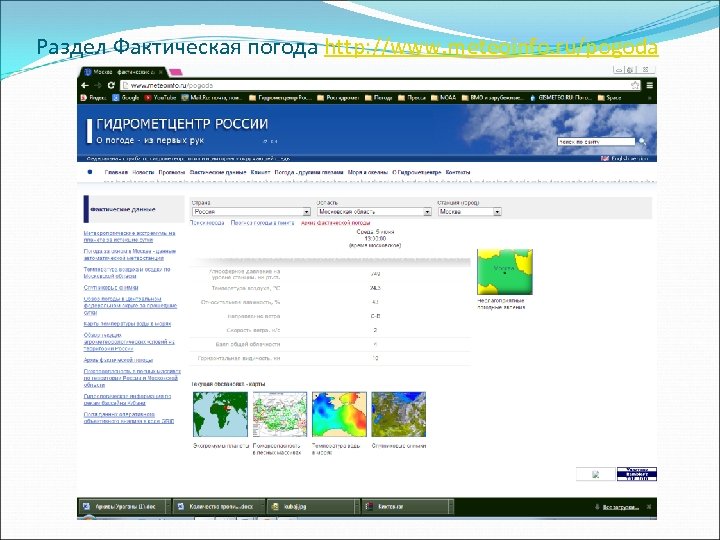The width and height of the screenshot is (720, 540).
Task: Expand the first .docx download arrow
Action: (168, 506)
